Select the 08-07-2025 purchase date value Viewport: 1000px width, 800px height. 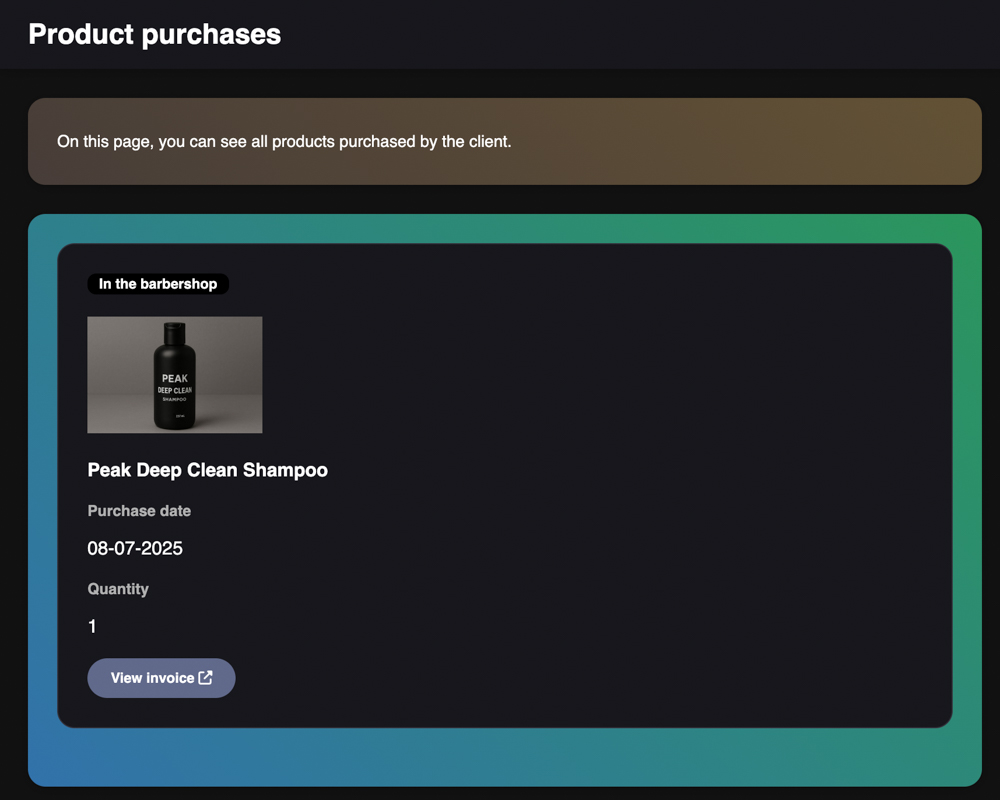(x=135, y=548)
